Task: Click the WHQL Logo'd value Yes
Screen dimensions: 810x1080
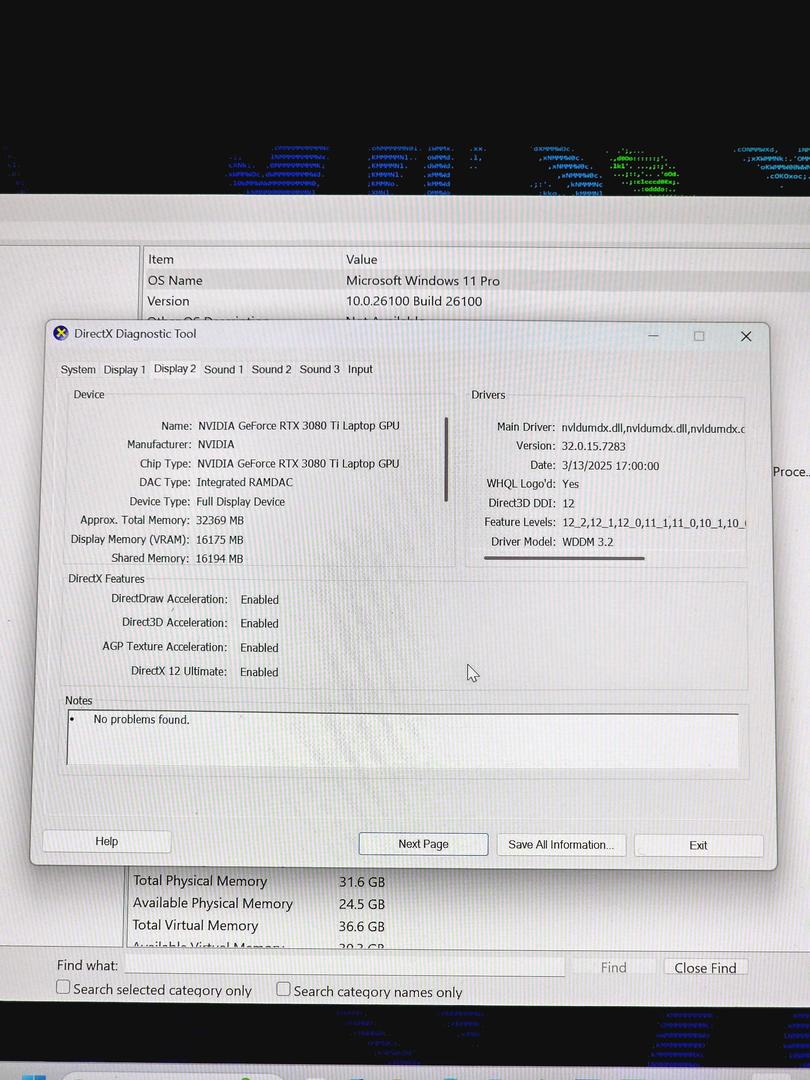Action: click(x=570, y=484)
